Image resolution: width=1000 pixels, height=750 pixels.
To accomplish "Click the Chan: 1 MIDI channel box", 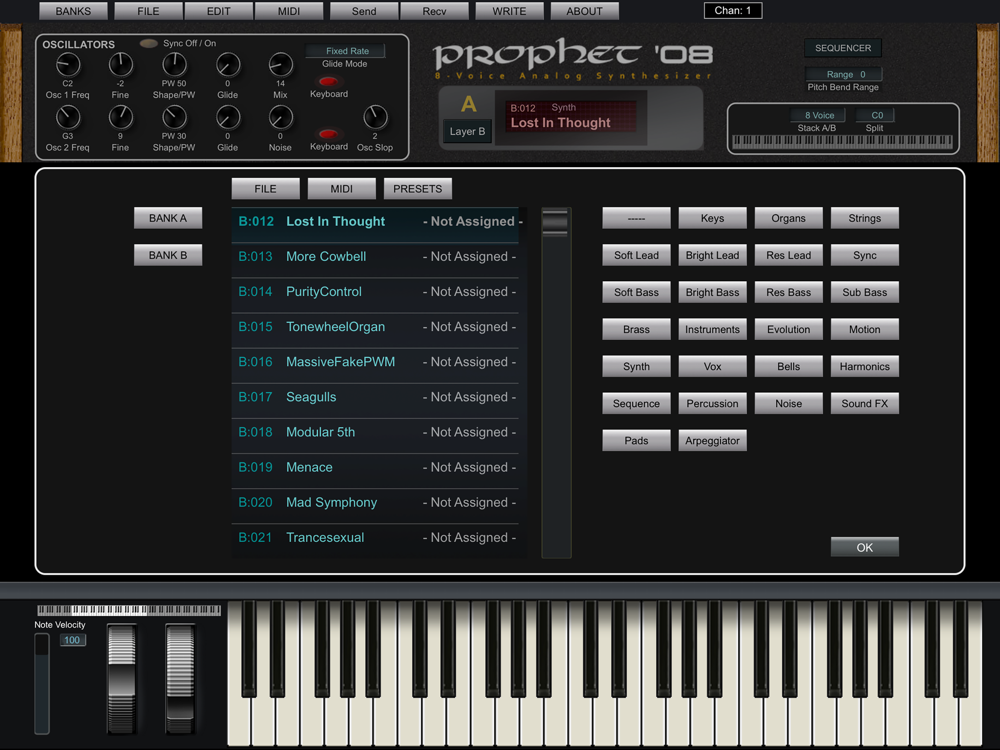I will click(x=733, y=10).
